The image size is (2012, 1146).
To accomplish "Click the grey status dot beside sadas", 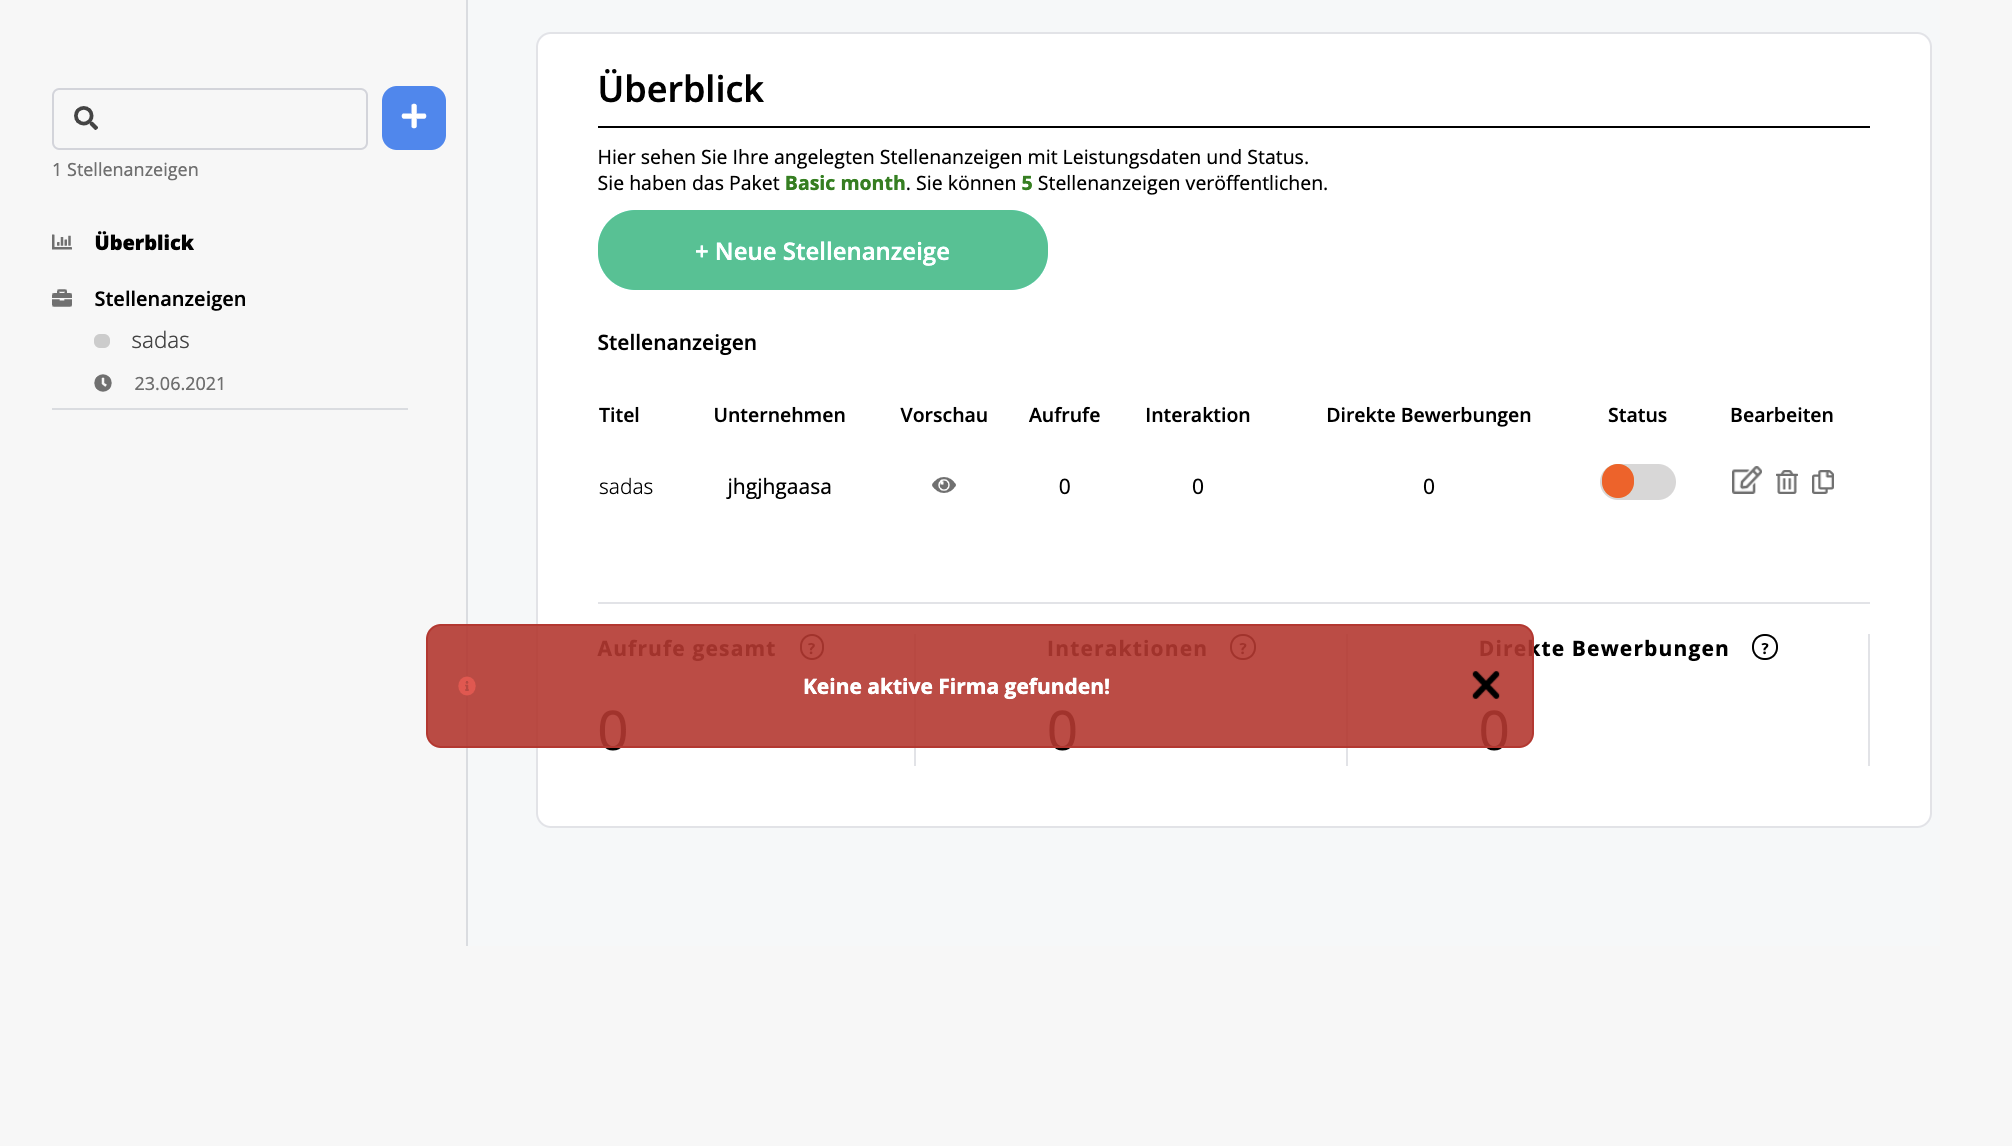I will click(102, 341).
